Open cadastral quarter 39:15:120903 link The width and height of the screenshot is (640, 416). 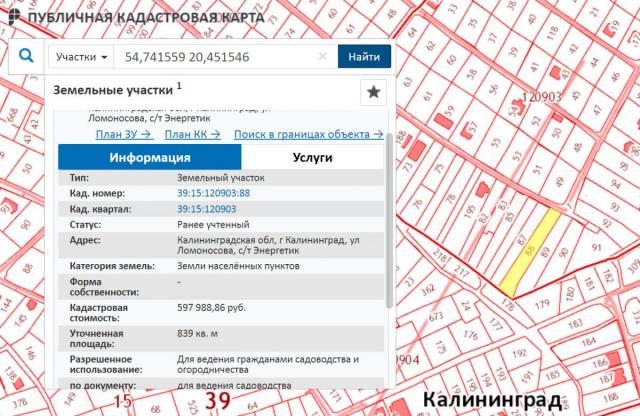206,209
